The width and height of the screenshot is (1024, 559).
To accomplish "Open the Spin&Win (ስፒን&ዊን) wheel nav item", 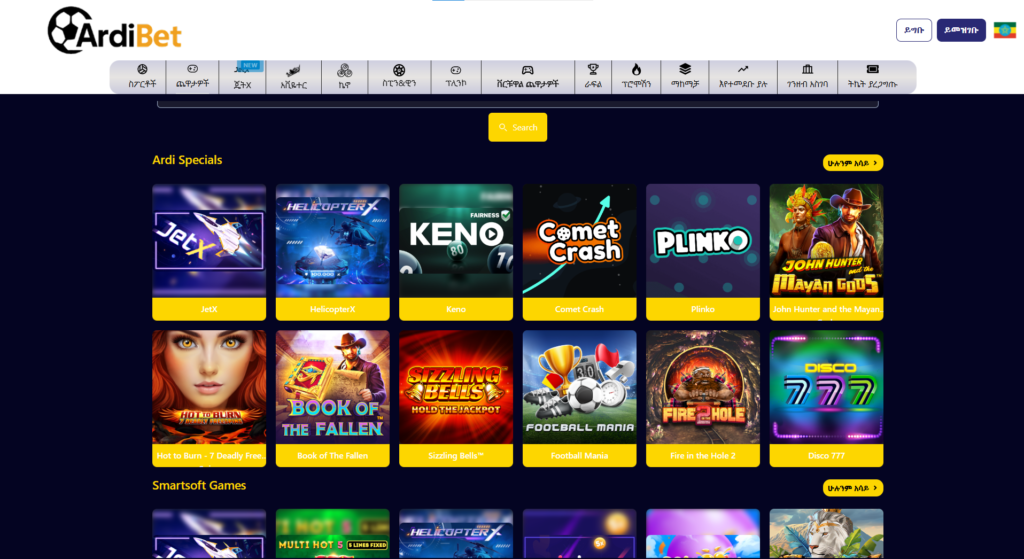I will pyautogui.click(x=399, y=77).
